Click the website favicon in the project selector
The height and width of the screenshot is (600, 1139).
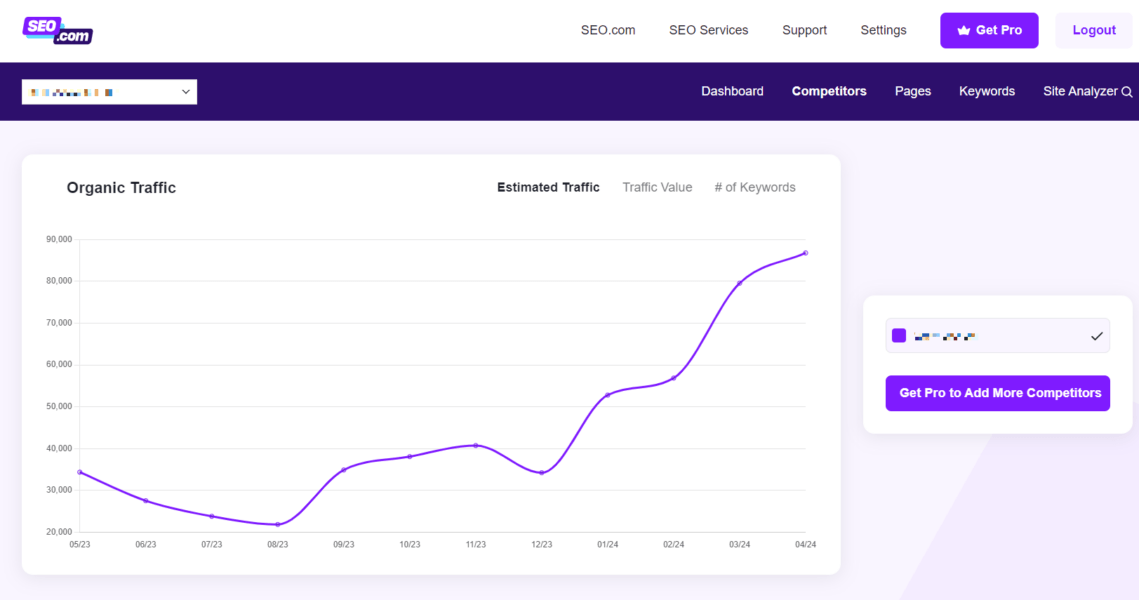click(x=32, y=91)
